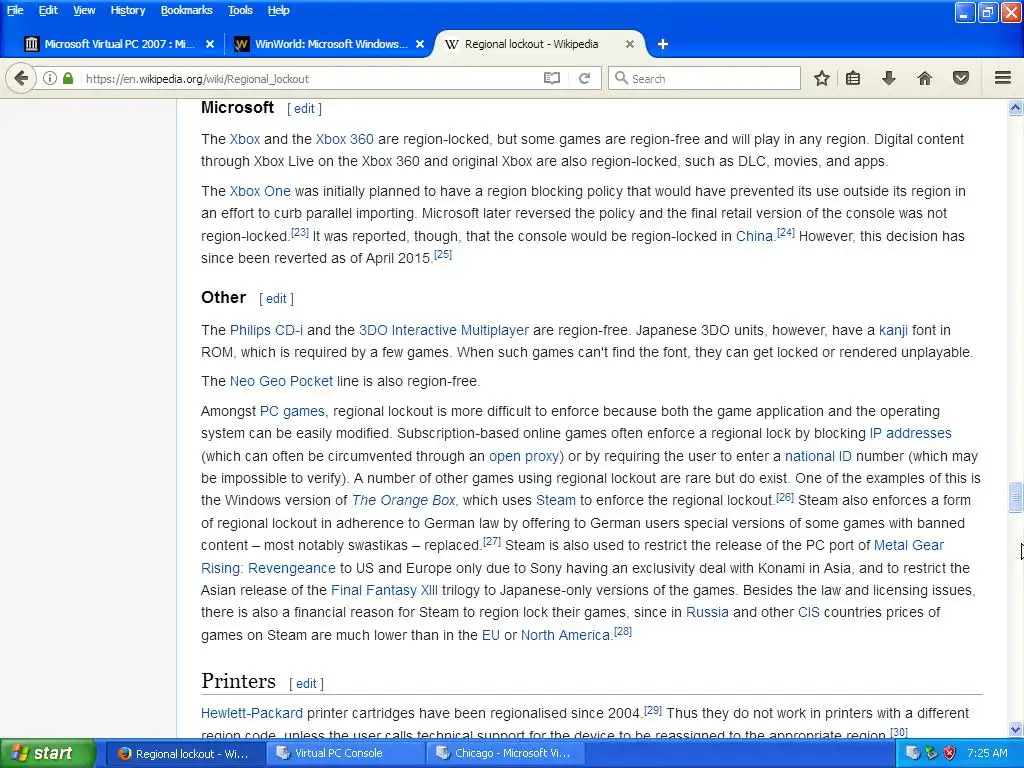The height and width of the screenshot is (768, 1024).
Task: Follow the open proxy link
Action: pos(524,456)
